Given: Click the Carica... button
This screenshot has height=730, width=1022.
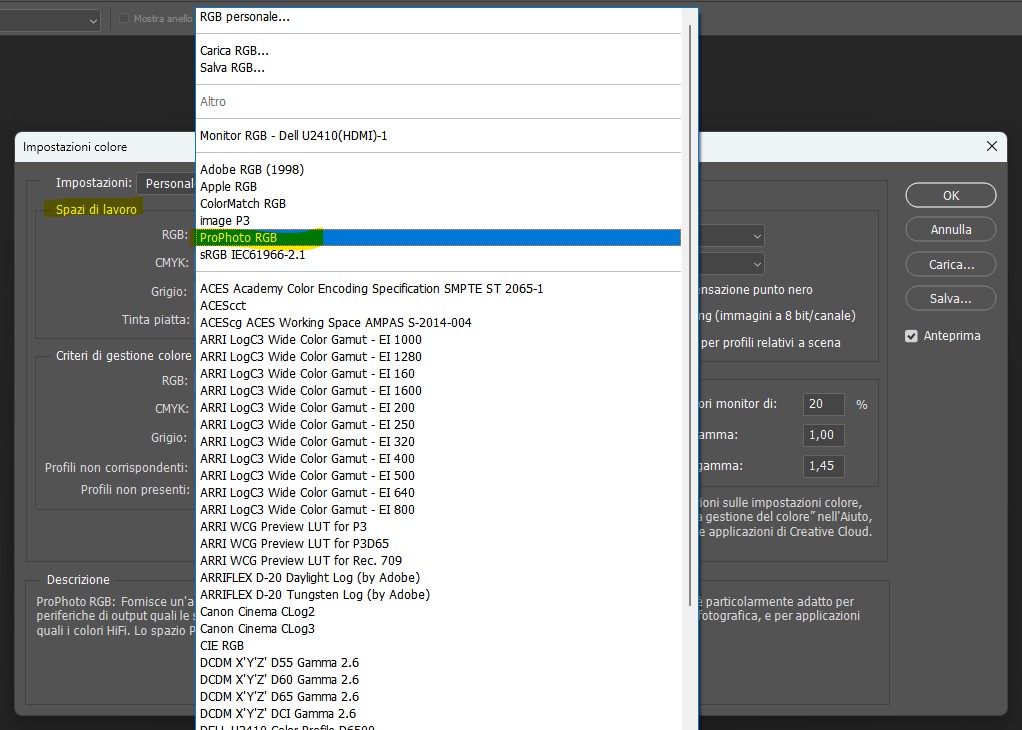Looking at the screenshot, I should pyautogui.click(x=950, y=264).
